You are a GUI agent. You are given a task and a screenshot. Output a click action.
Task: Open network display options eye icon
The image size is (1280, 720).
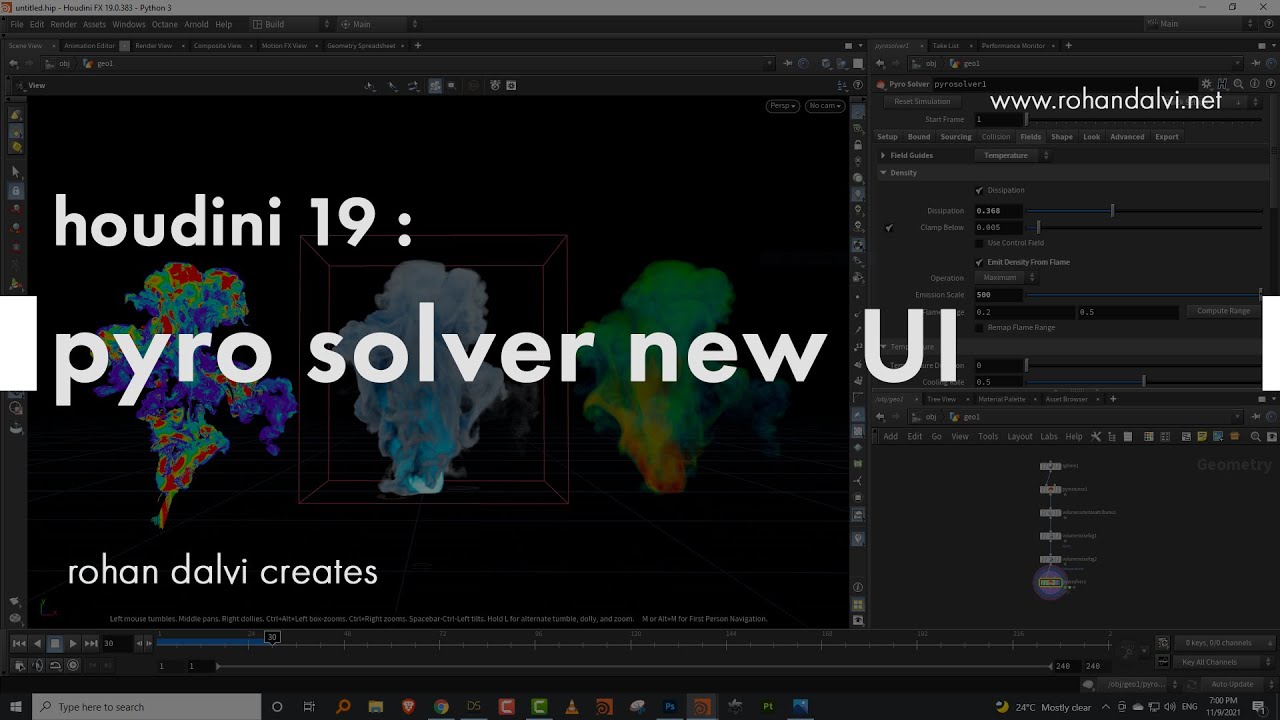[1272, 436]
